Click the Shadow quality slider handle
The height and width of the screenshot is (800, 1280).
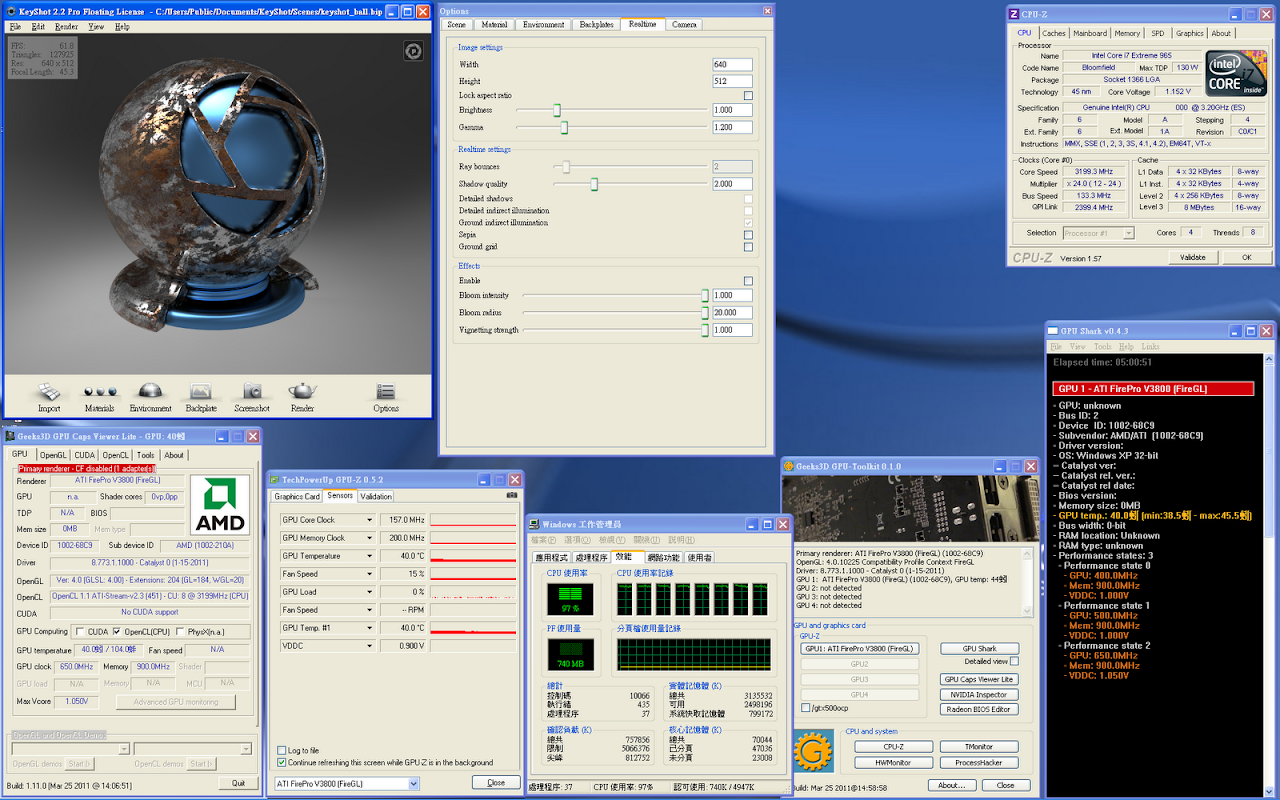pos(594,184)
